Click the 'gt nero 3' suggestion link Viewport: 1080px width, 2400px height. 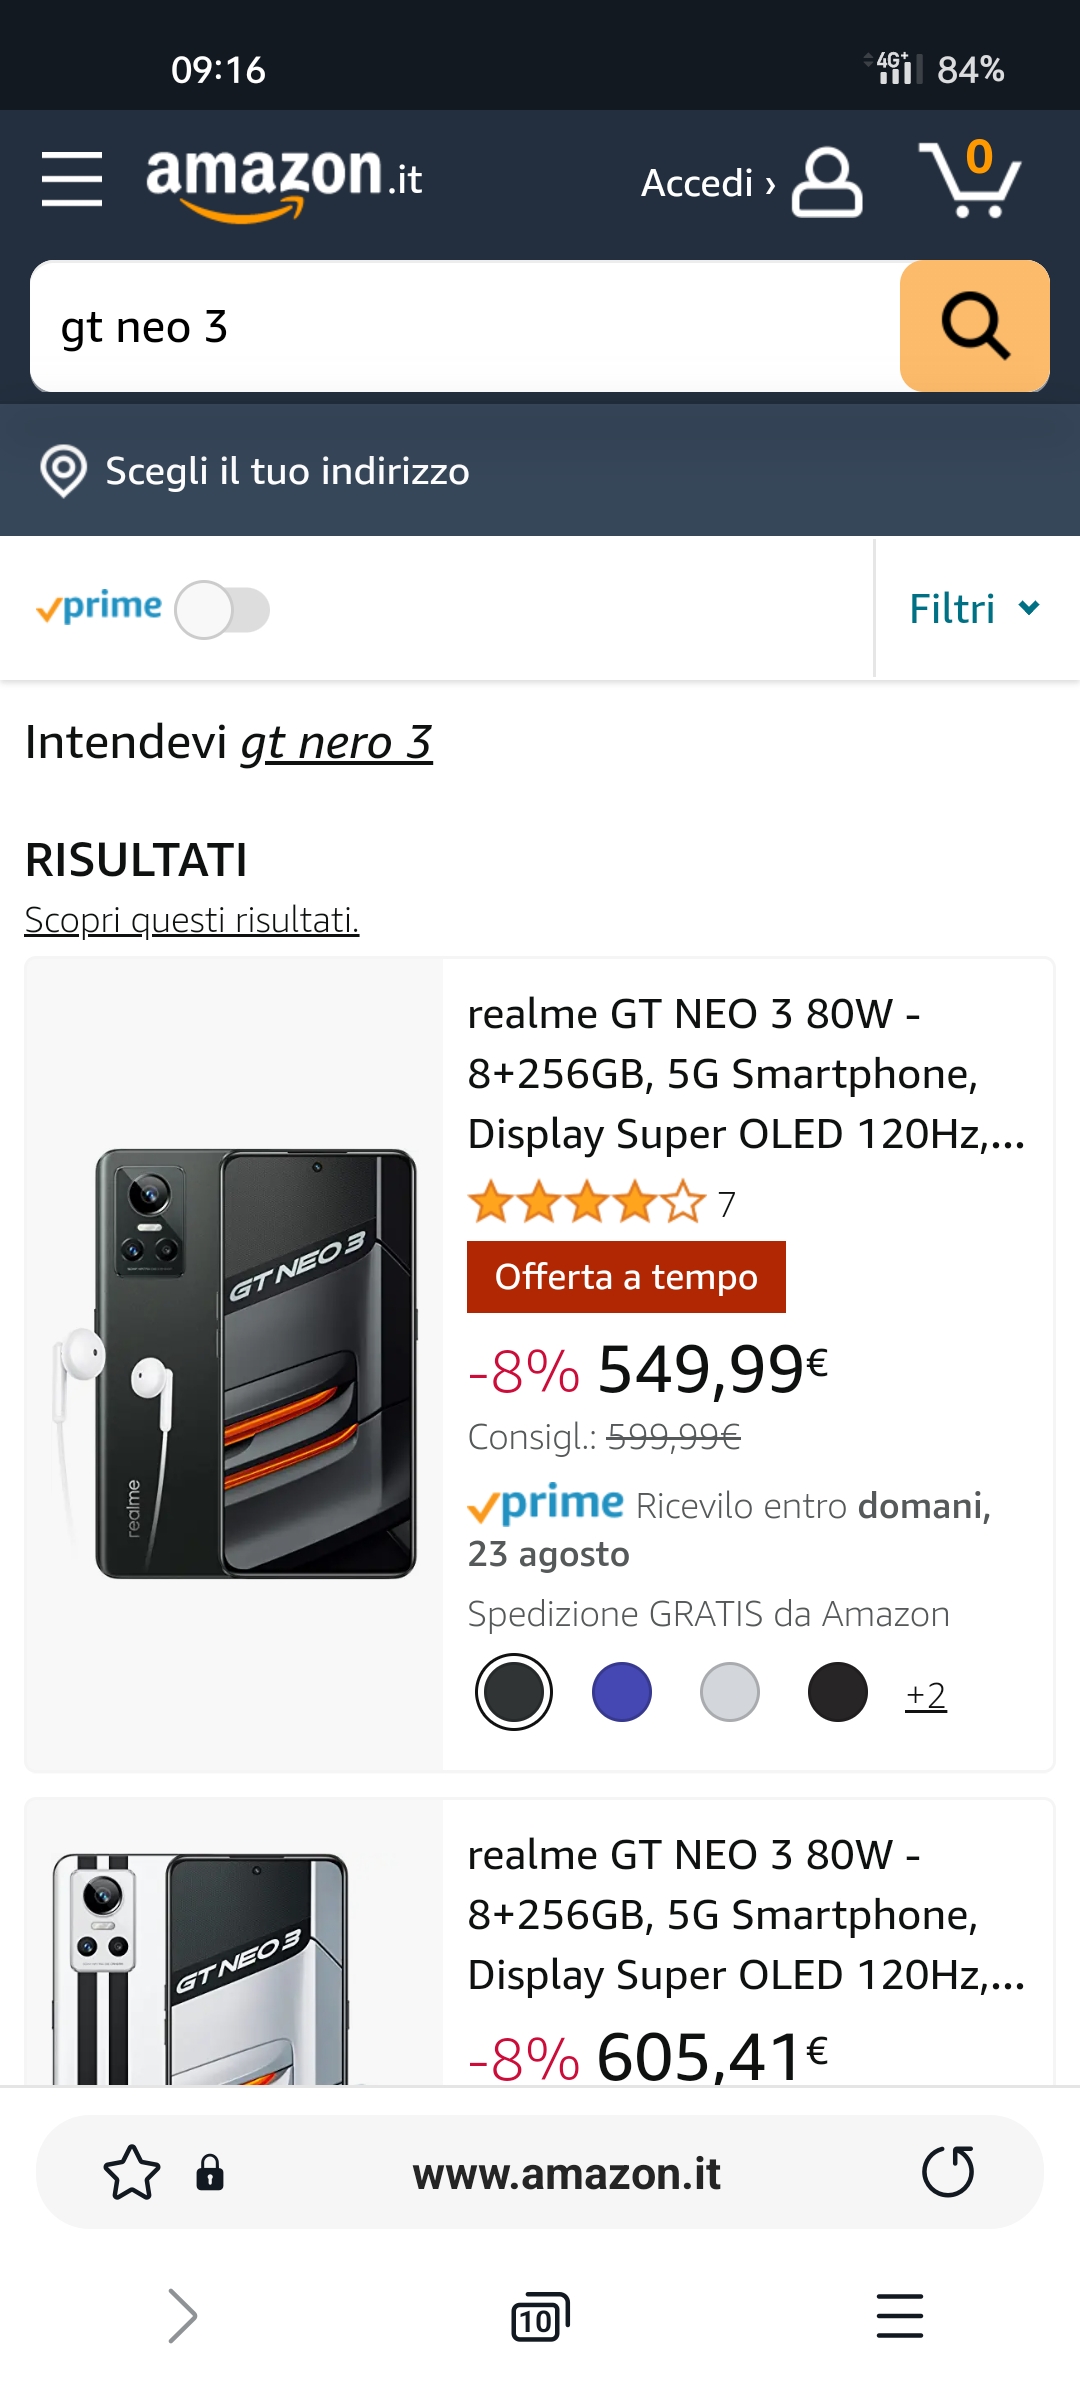[336, 743]
